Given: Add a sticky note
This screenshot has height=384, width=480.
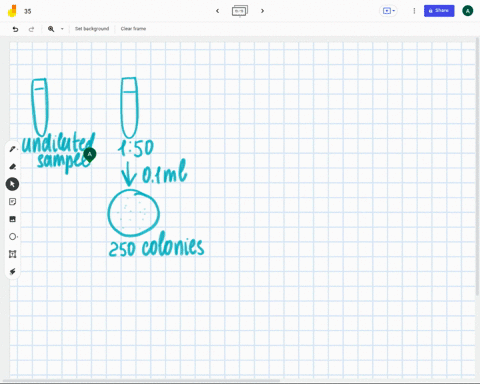Looking at the screenshot, I should pos(13,202).
